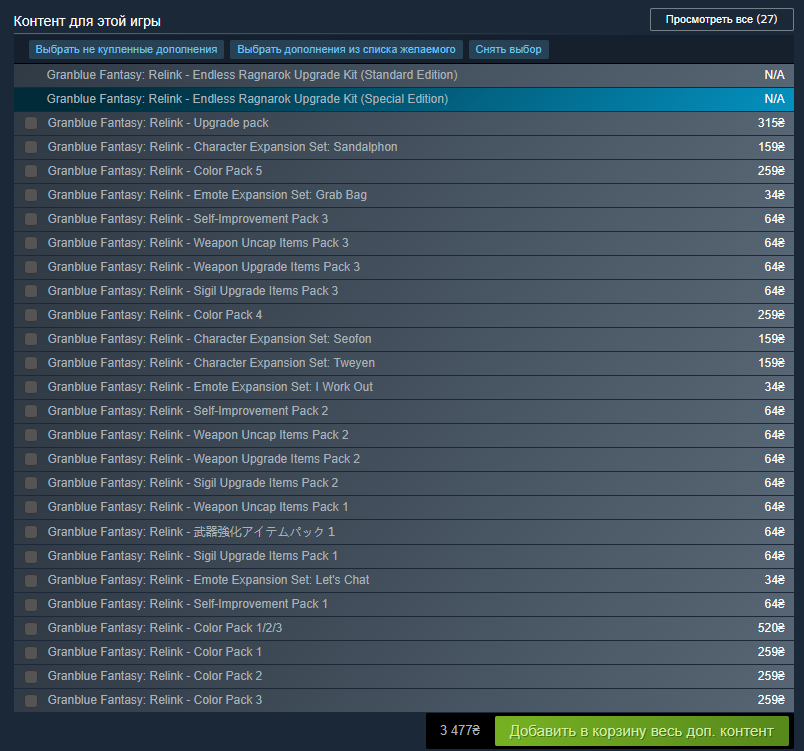Click the 520₴ price of Color Pack 1/2/3

(771, 628)
